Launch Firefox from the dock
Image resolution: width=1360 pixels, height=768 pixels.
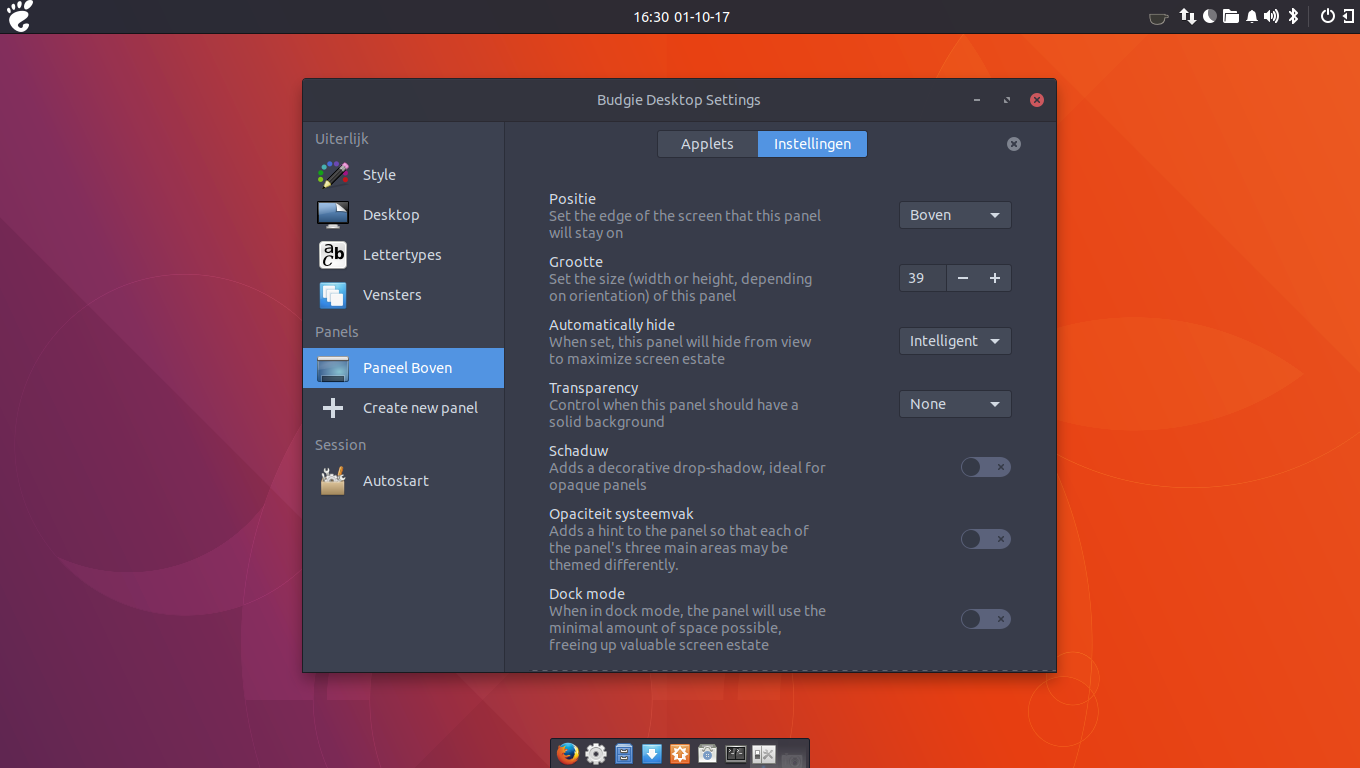tap(568, 753)
